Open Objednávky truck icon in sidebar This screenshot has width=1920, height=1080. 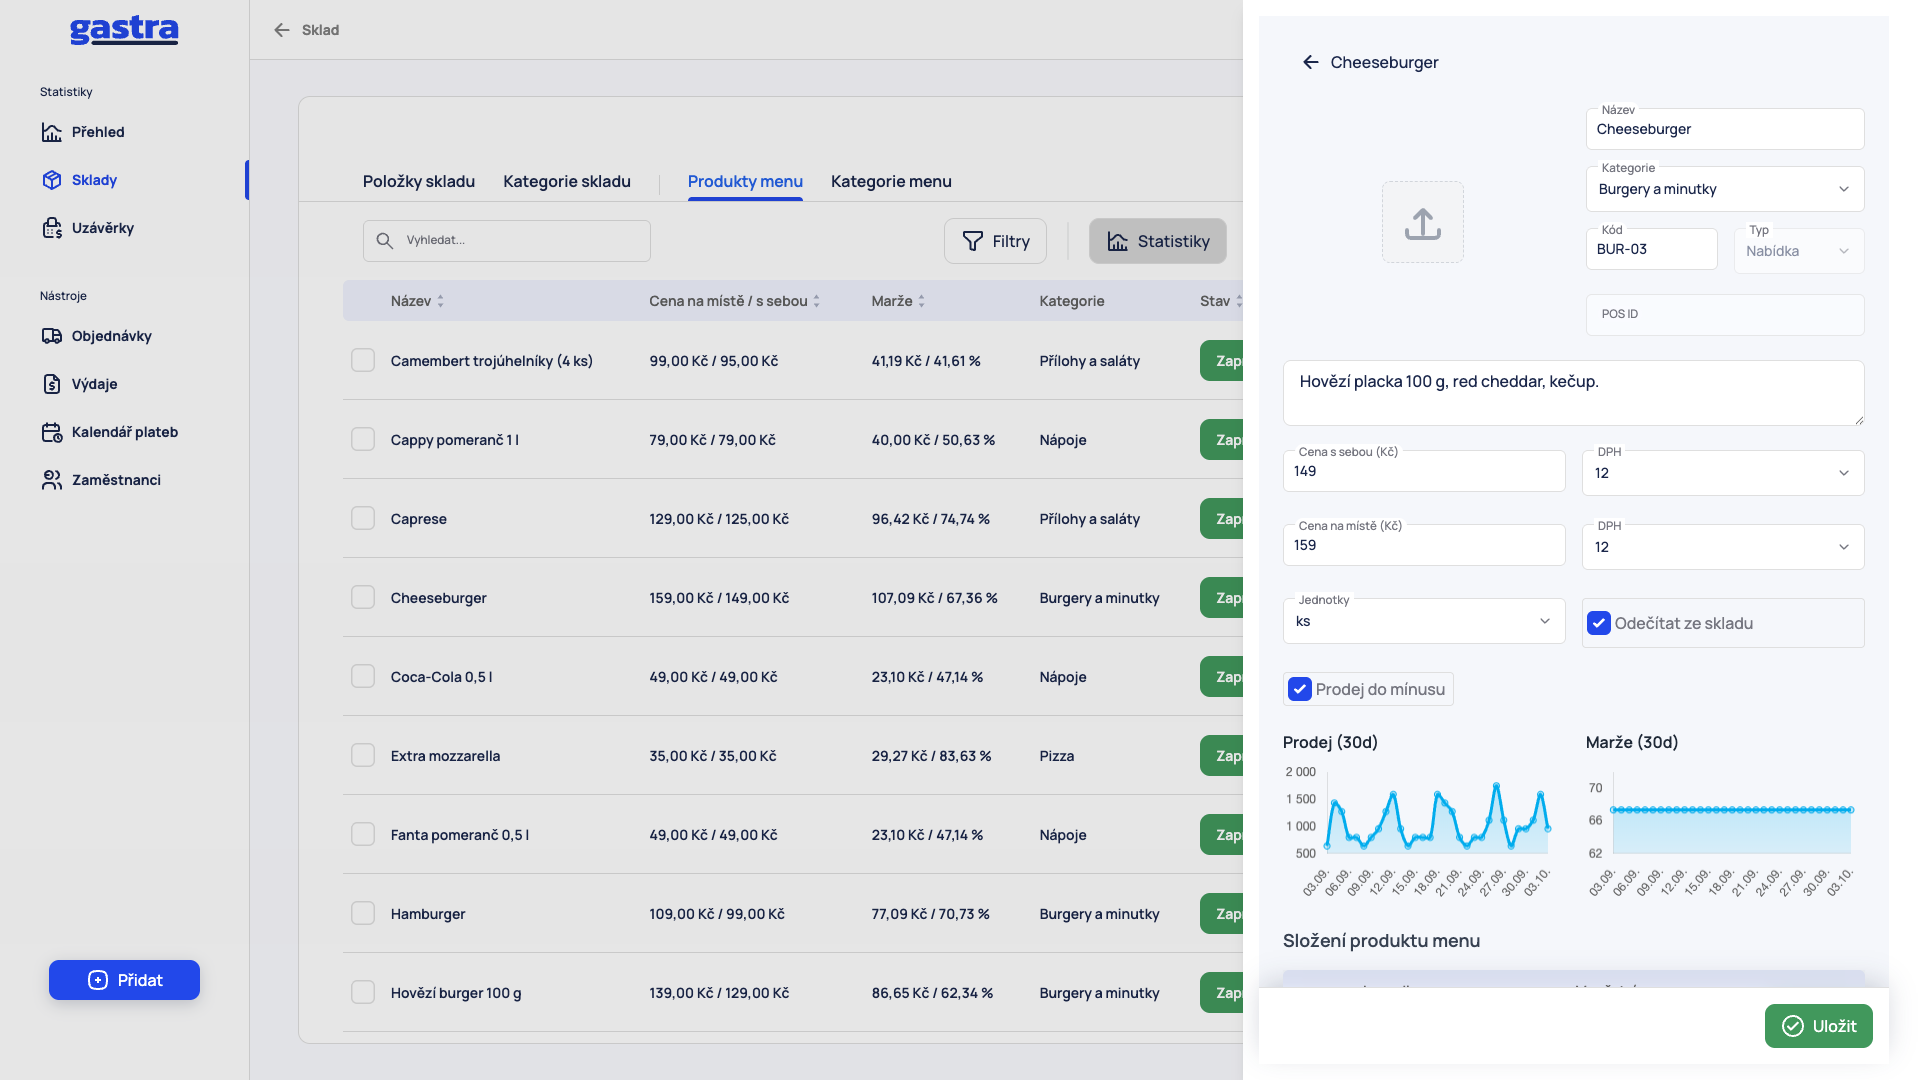click(52, 336)
